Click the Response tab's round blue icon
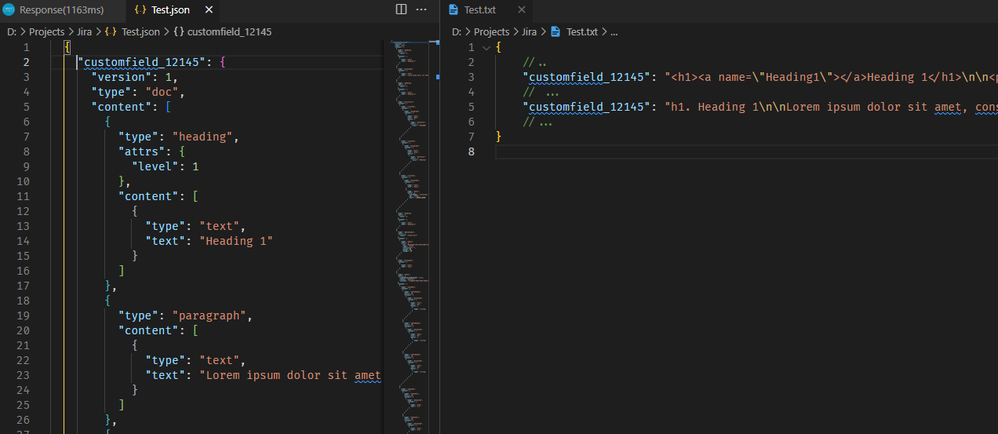 tap(10, 10)
